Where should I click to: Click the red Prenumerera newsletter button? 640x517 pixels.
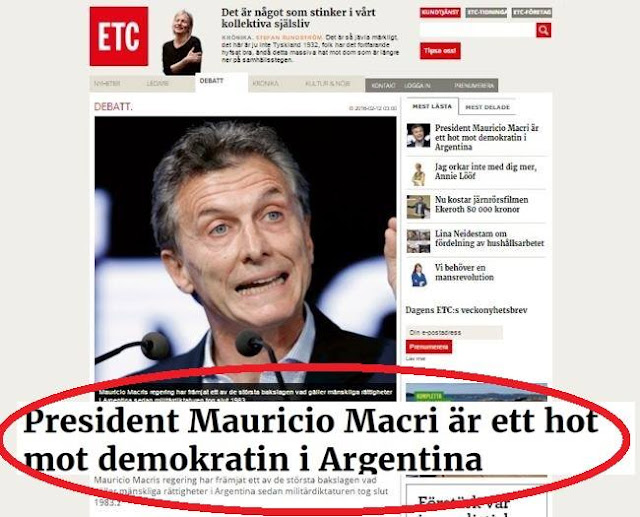point(429,347)
